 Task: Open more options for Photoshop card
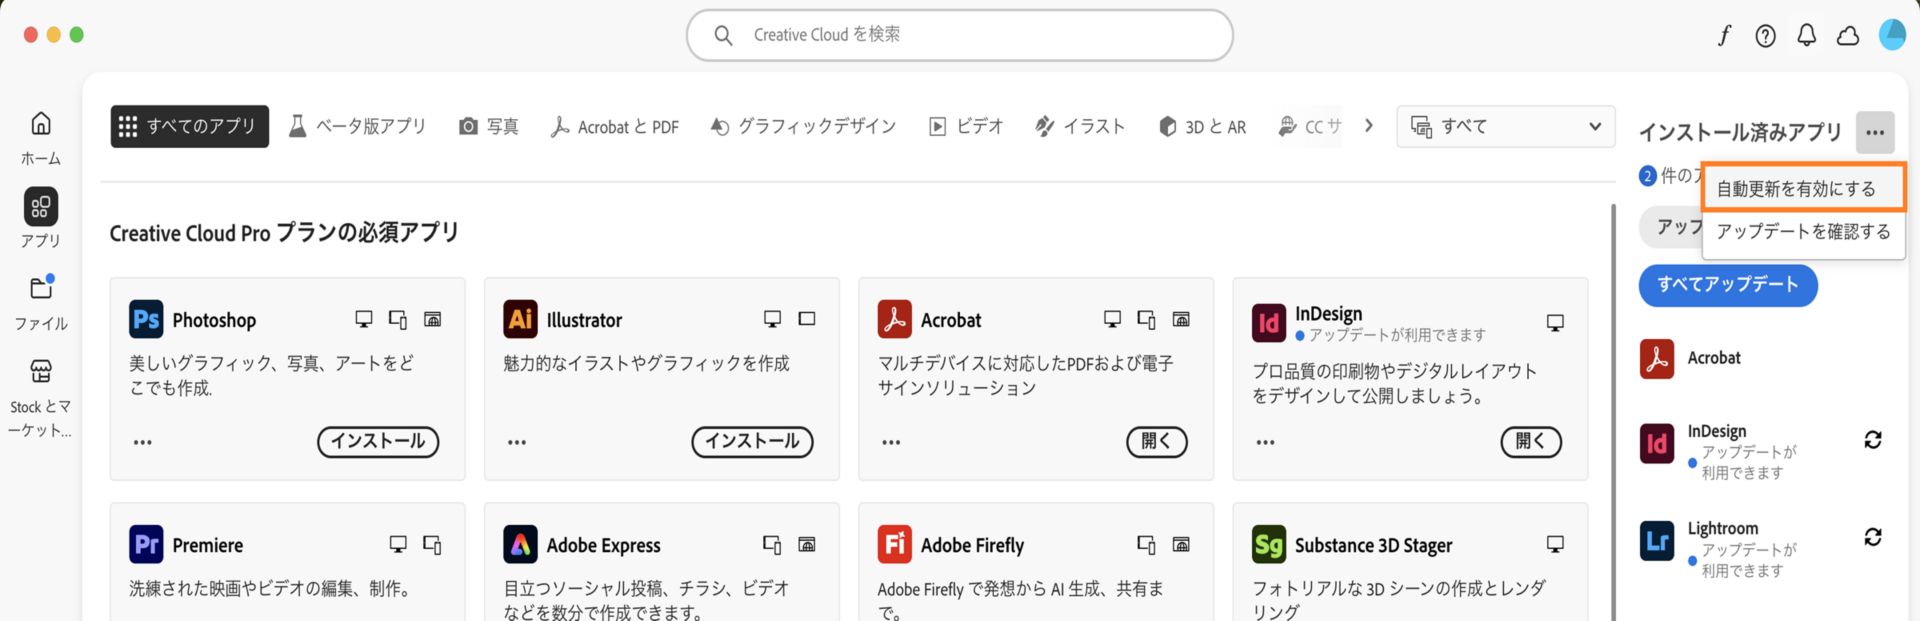(143, 442)
